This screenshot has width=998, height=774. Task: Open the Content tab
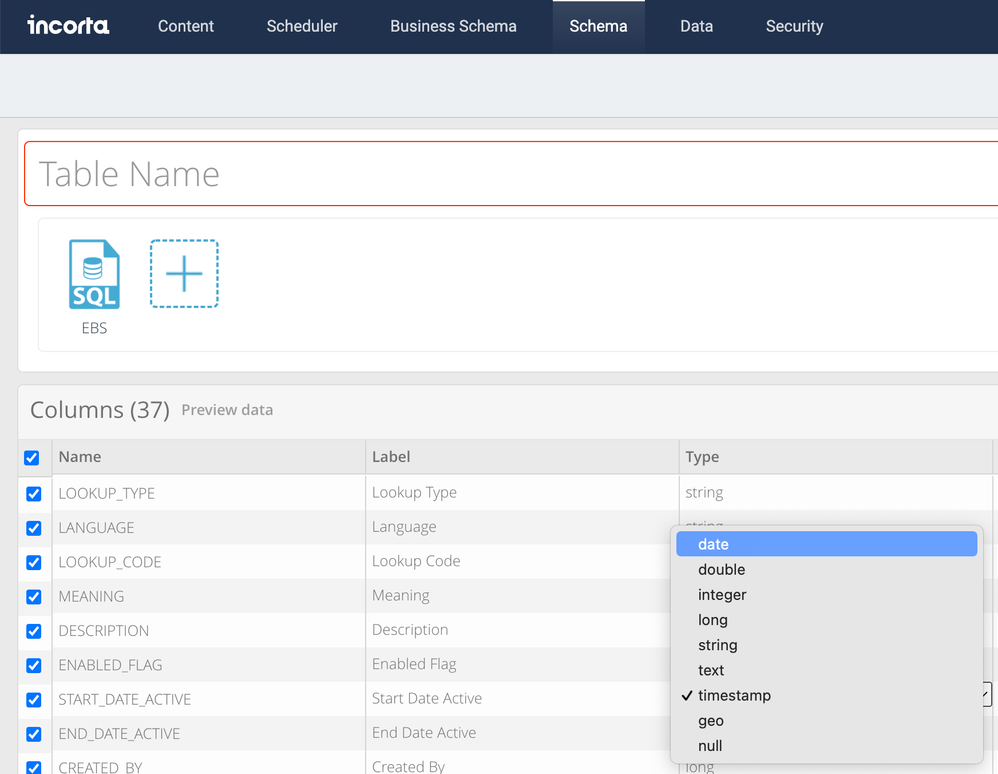(x=186, y=27)
